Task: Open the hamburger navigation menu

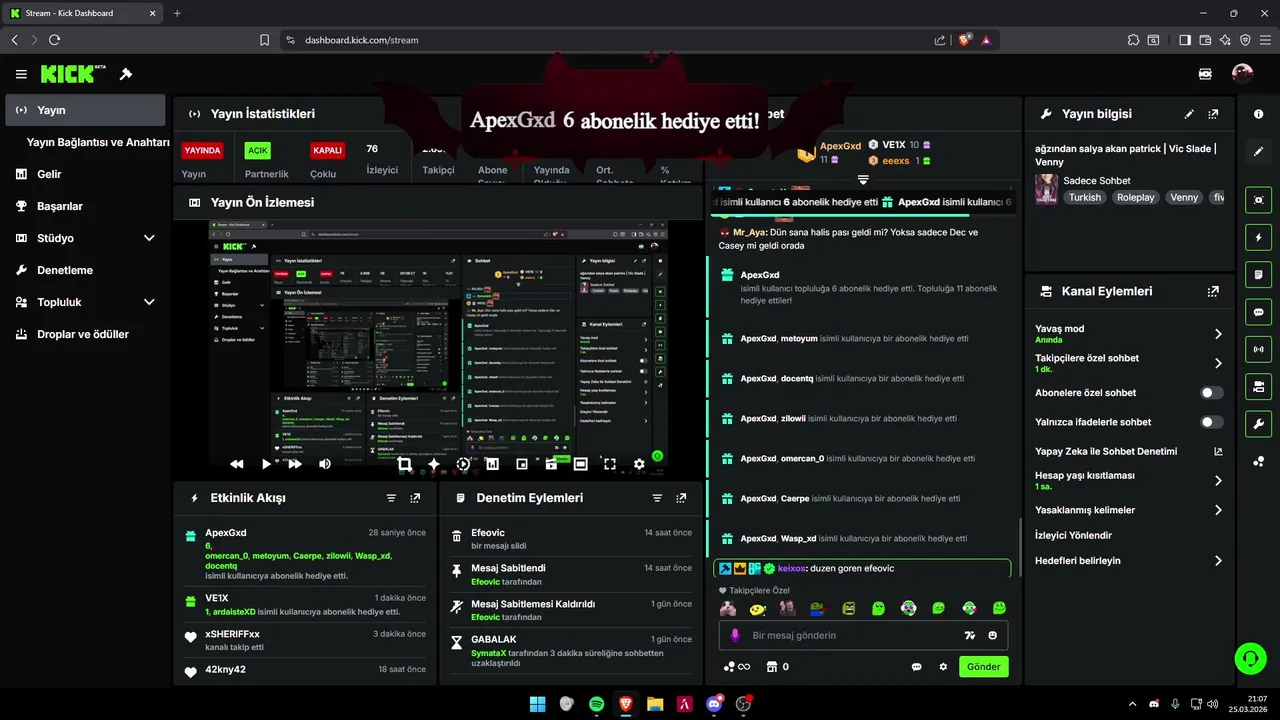Action: pyautogui.click(x=21, y=74)
